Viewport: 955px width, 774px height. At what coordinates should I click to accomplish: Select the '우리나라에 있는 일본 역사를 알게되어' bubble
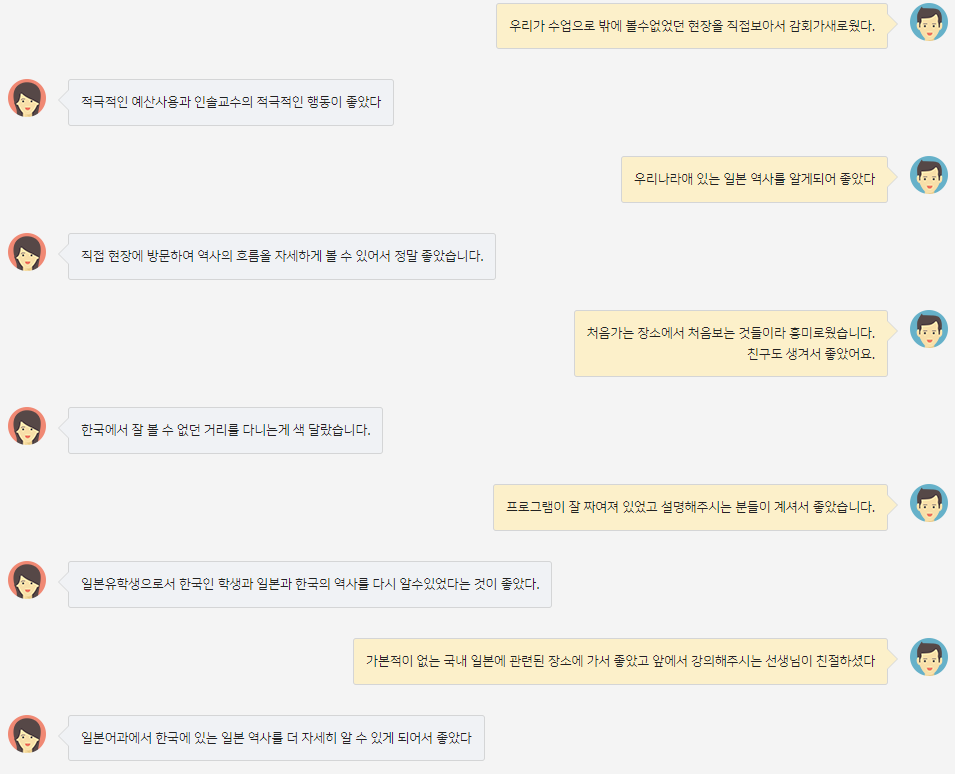click(x=754, y=180)
